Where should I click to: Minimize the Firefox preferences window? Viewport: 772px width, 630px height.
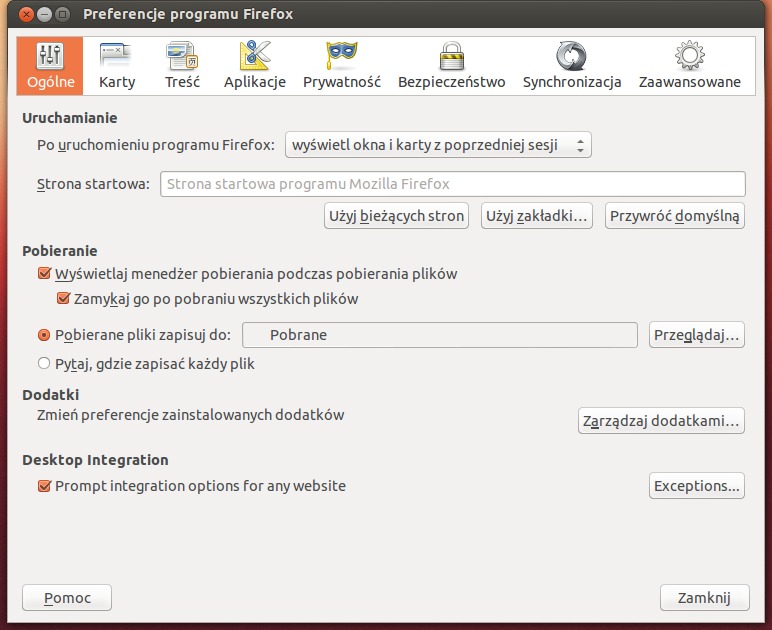point(44,14)
